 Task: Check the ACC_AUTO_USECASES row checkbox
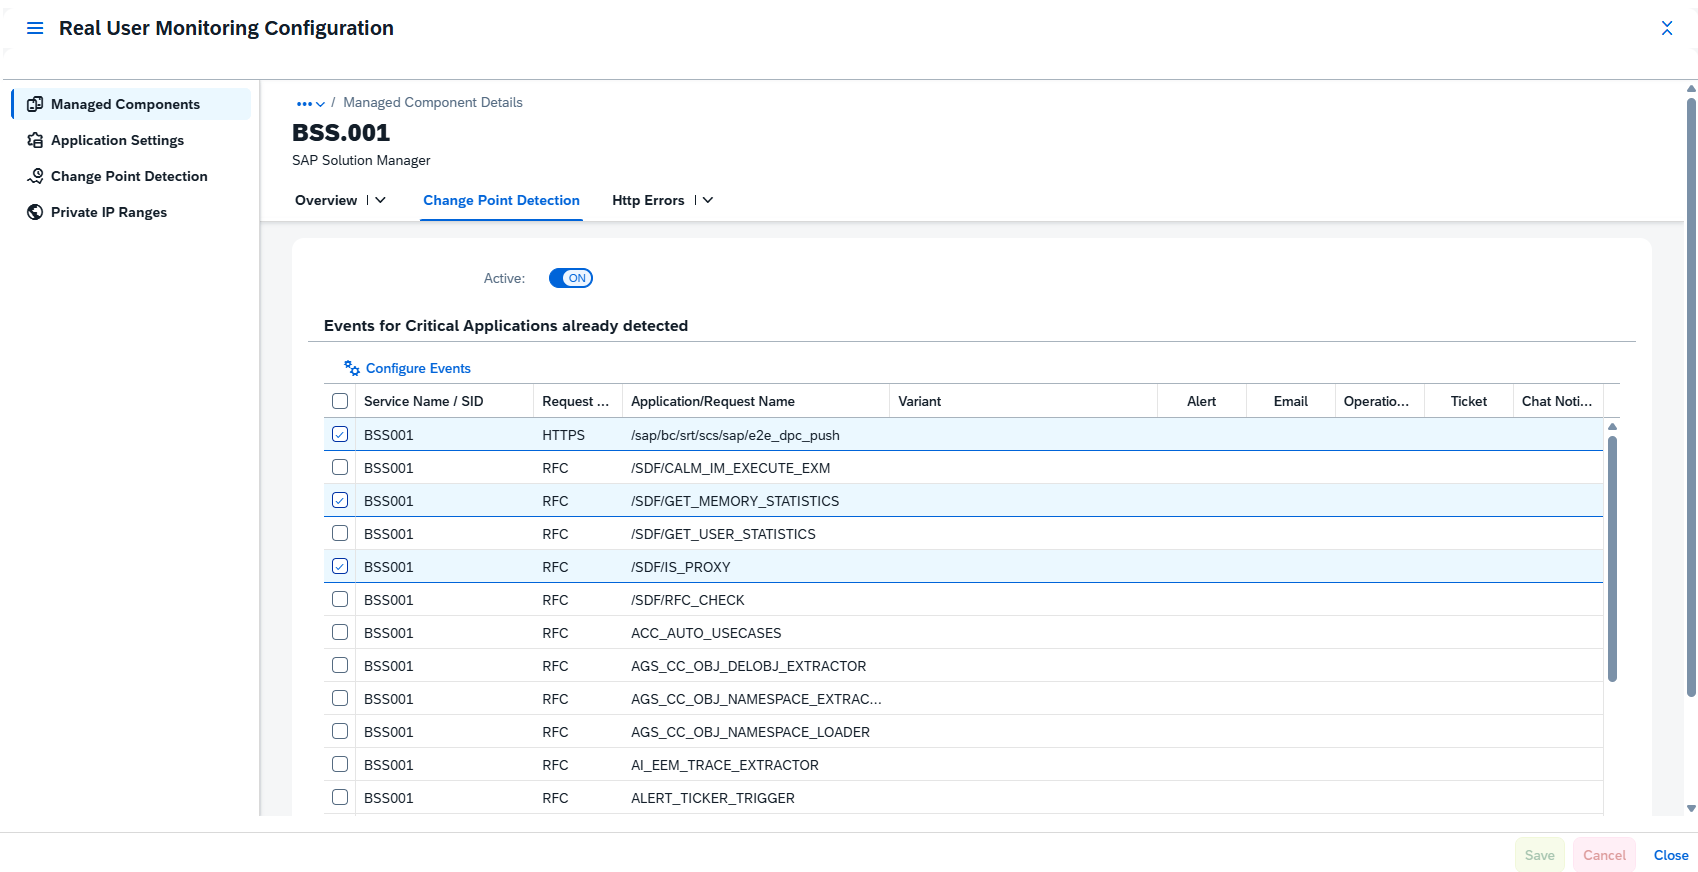click(340, 633)
